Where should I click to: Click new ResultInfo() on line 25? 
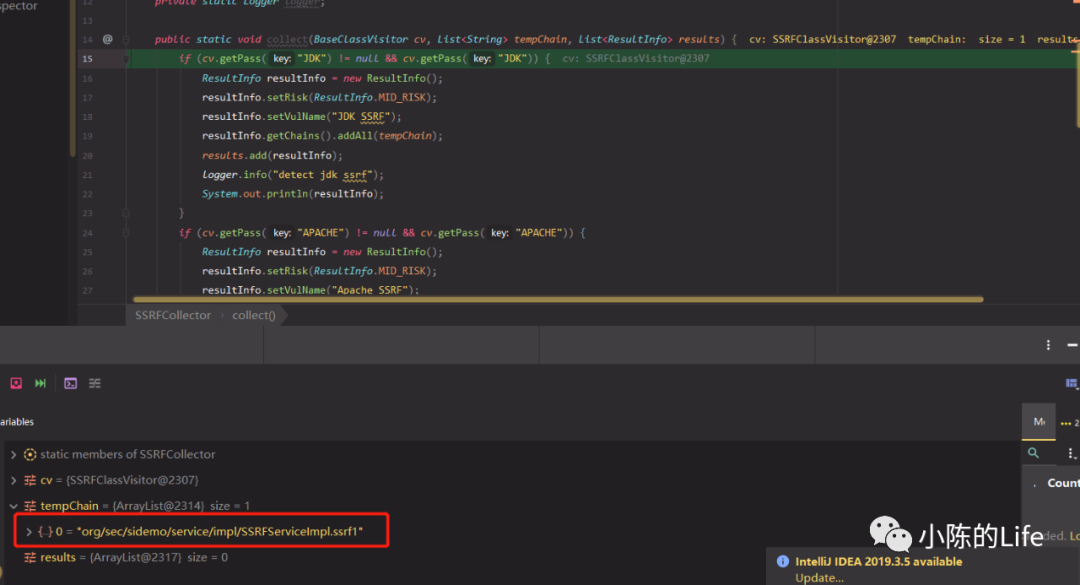[393, 252]
